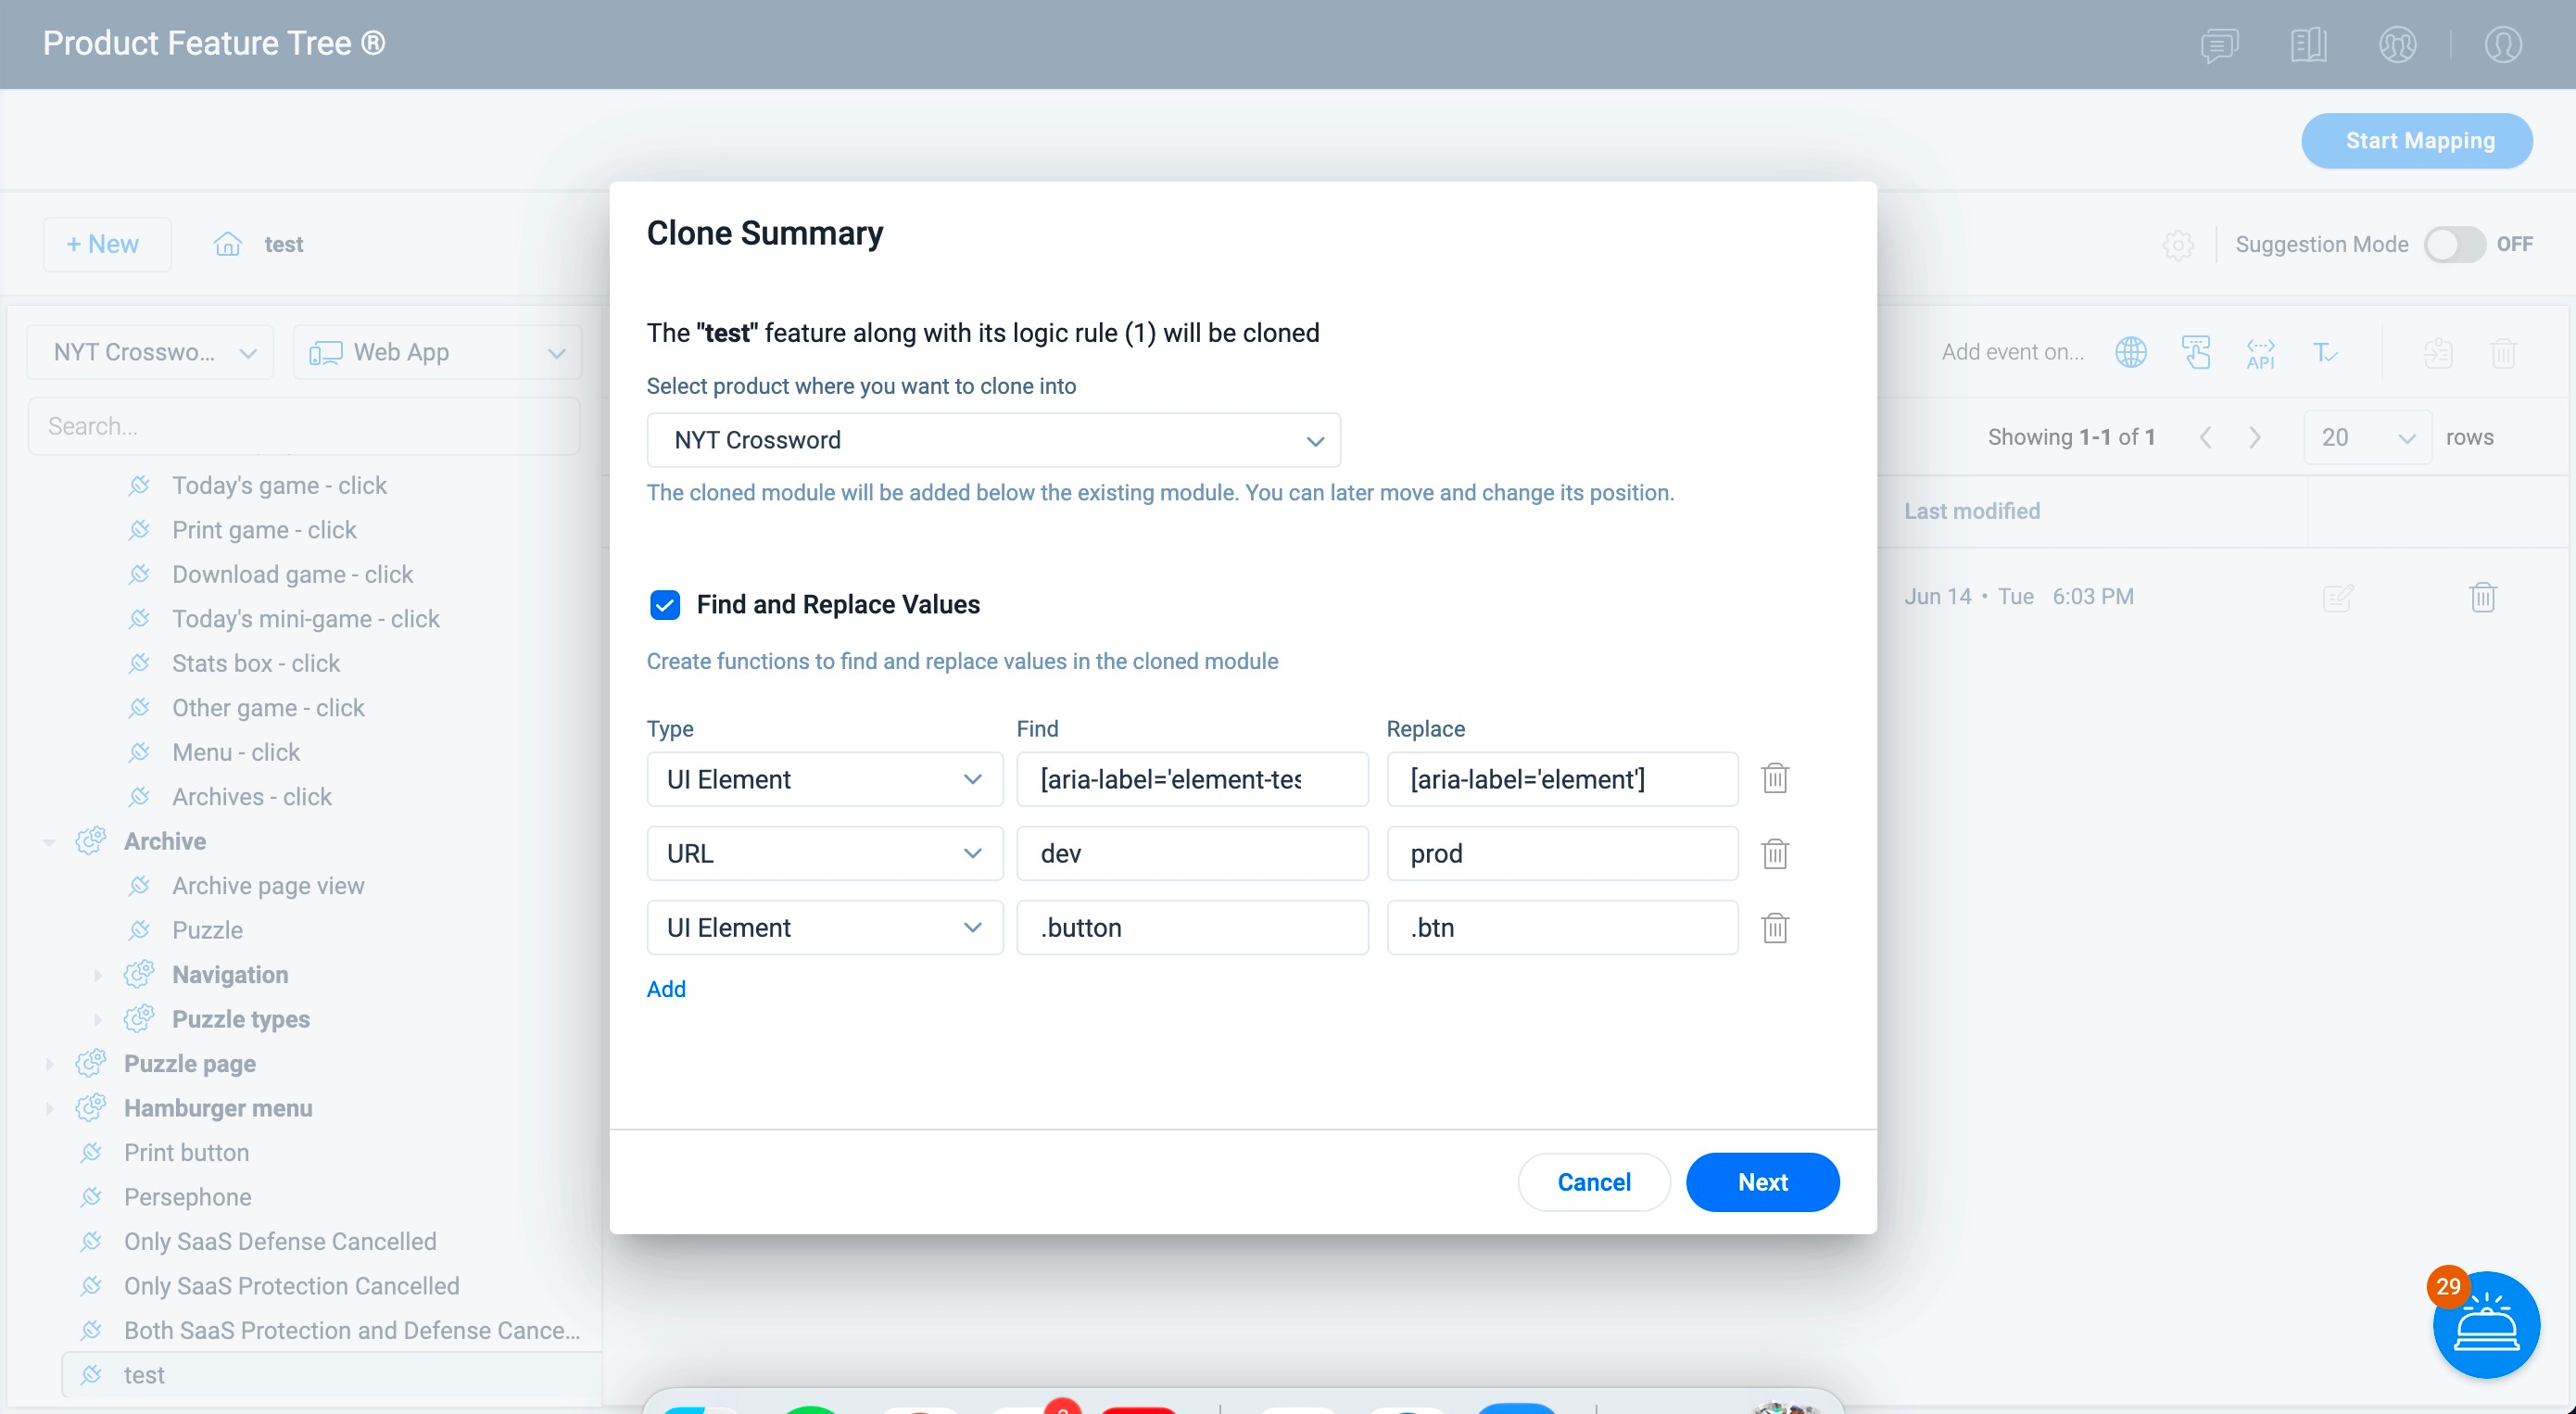Screen dimensions: 2576x1414
Task: Go to next results page arrow
Action: coord(2255,437)
